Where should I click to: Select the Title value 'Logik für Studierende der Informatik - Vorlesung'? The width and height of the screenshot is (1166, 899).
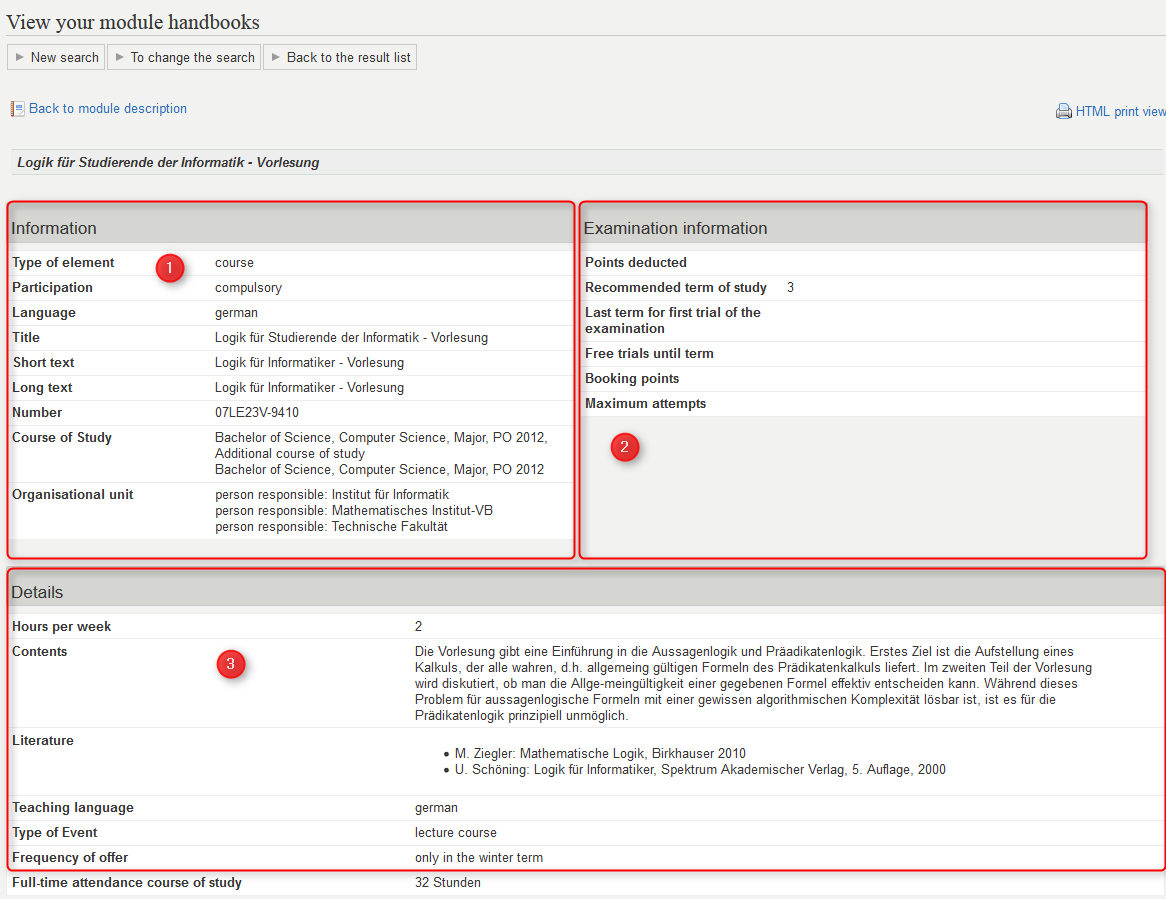pos(352,338)
